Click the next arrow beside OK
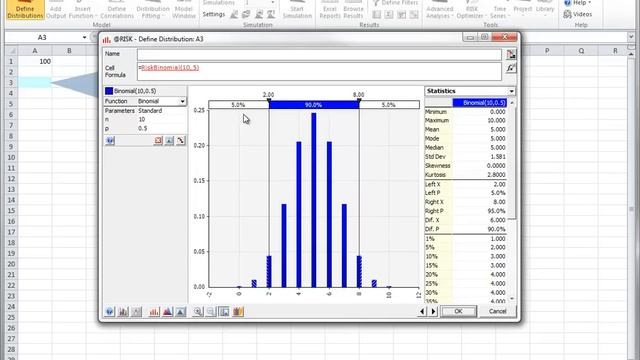The image size is (640, 360). click(x=433, y=311)
